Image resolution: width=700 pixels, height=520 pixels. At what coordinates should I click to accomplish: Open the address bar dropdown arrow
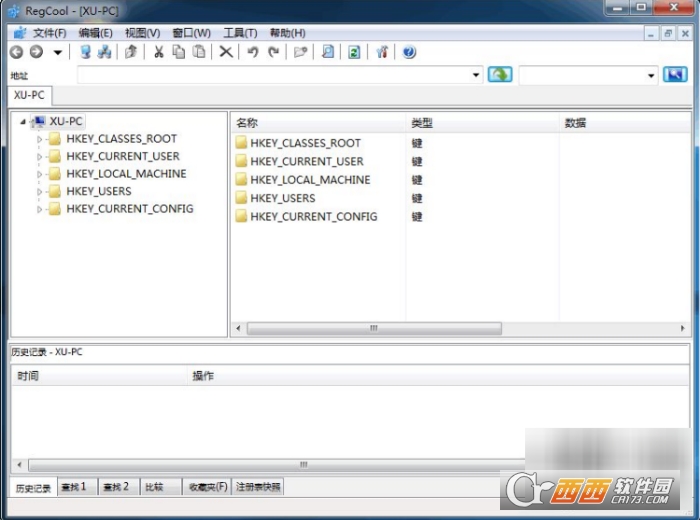click(x=475, y=75)
